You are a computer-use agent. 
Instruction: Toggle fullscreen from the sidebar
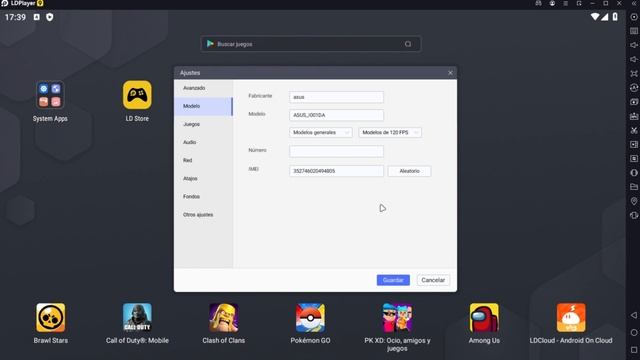[634, 73]
